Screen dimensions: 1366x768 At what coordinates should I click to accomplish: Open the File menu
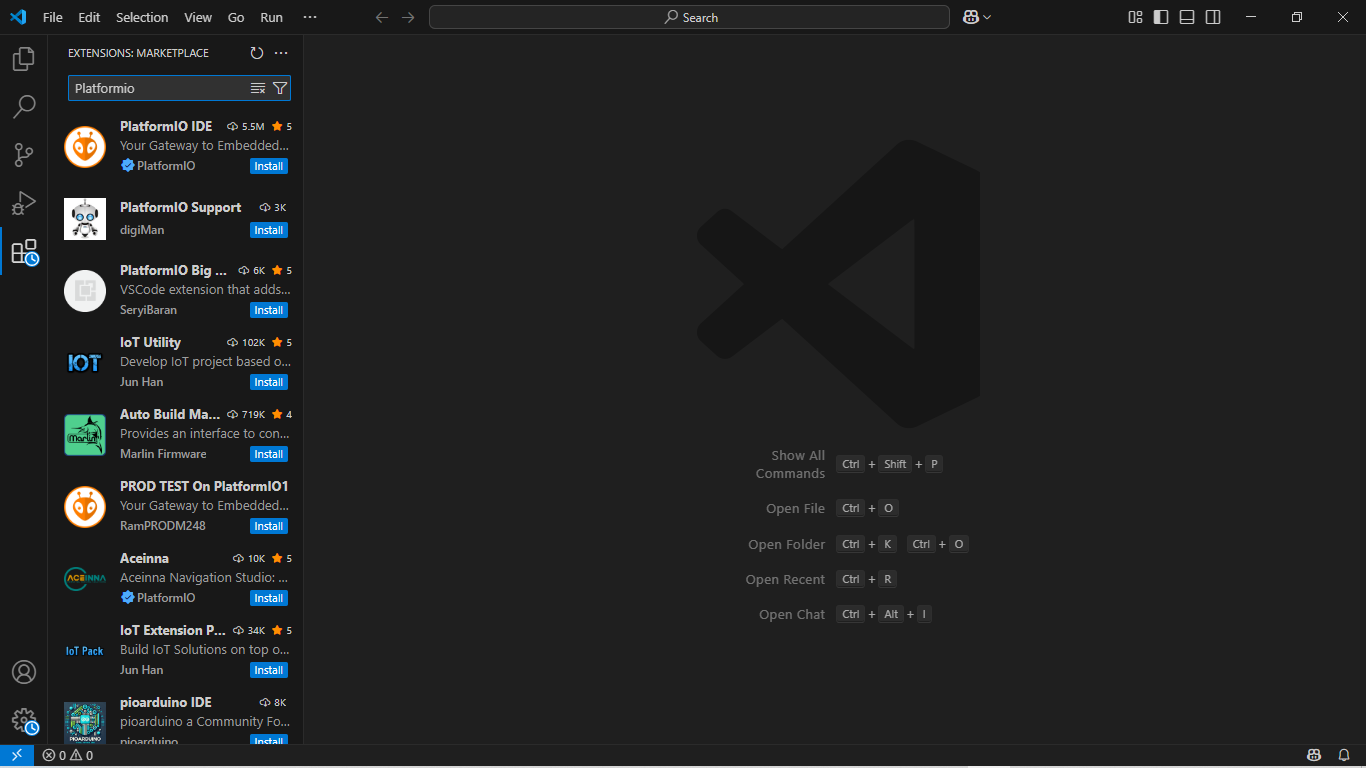point(53,17)
